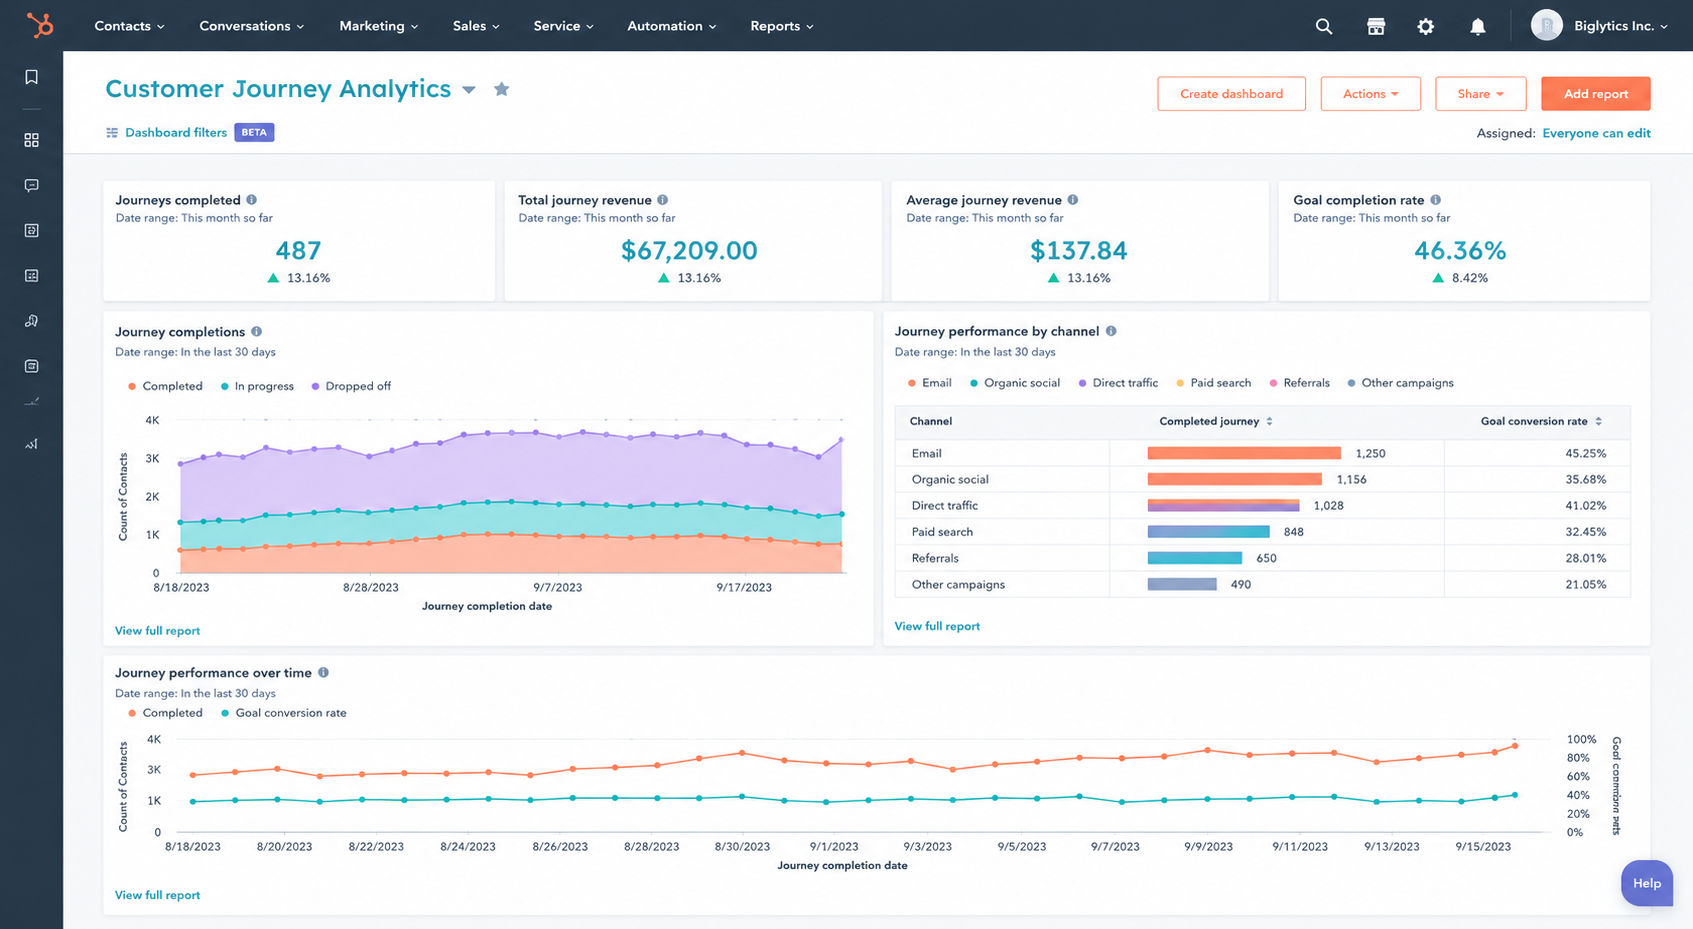Image resolution: width=1693 pixels, height=929 pixels.
Task: Click the HubSpot sprocket logo
Action: (x=40, y=25)
